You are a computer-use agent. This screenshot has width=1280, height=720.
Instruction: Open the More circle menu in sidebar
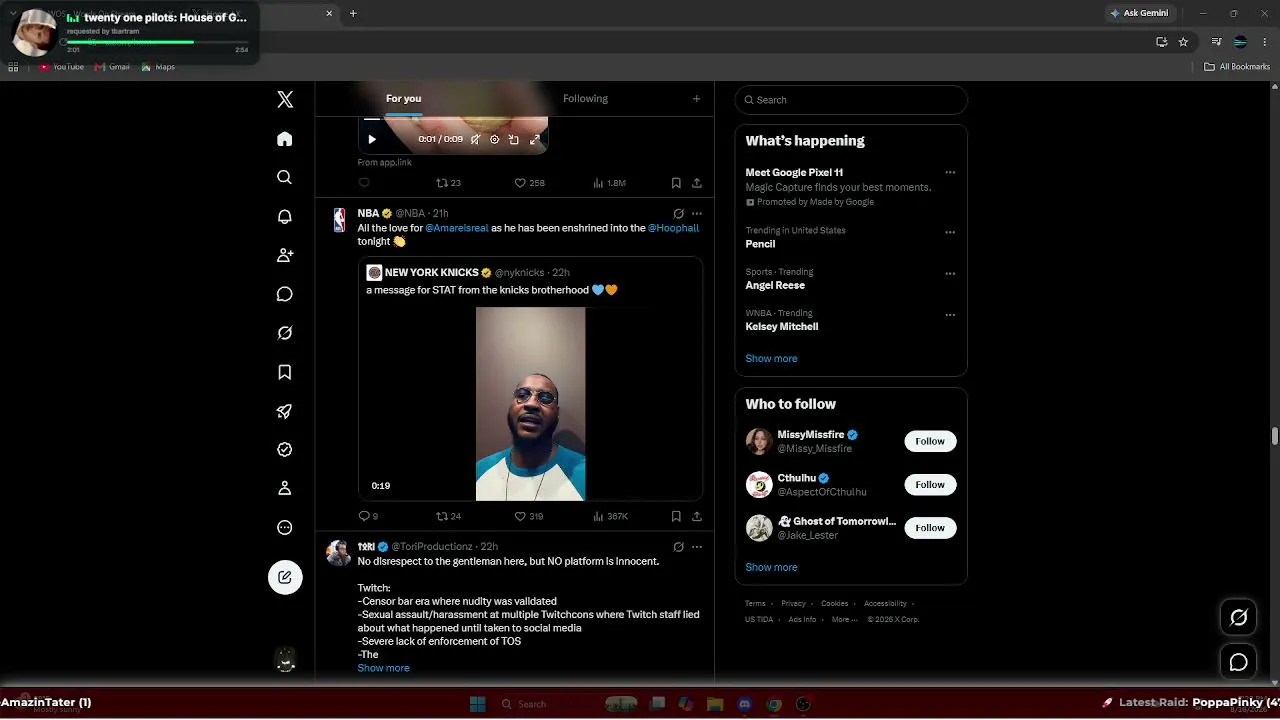coord(285,527)
